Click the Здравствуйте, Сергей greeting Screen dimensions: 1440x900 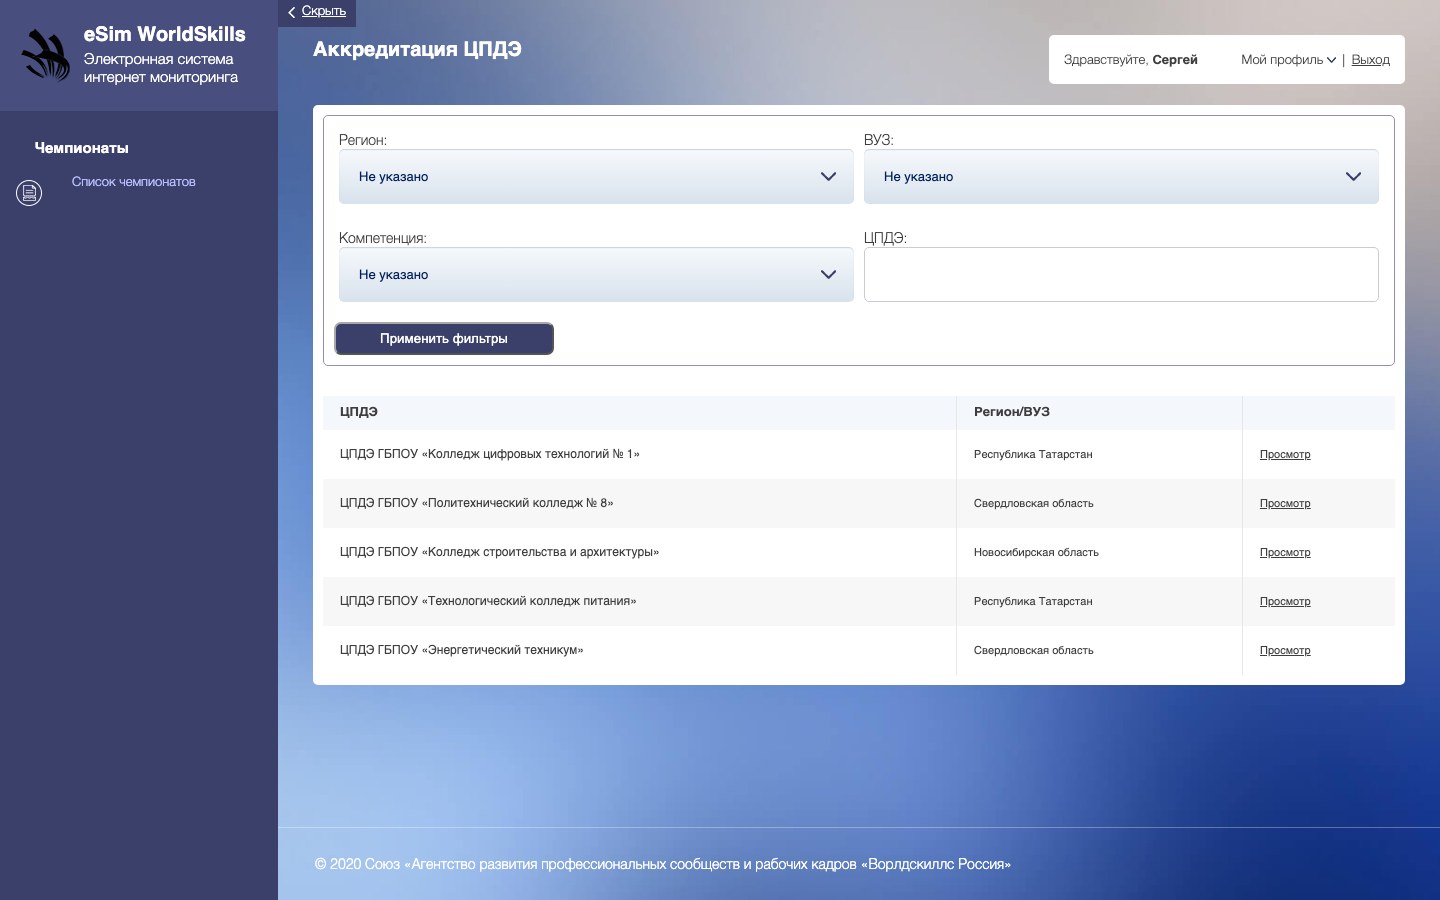(1131, 60)
